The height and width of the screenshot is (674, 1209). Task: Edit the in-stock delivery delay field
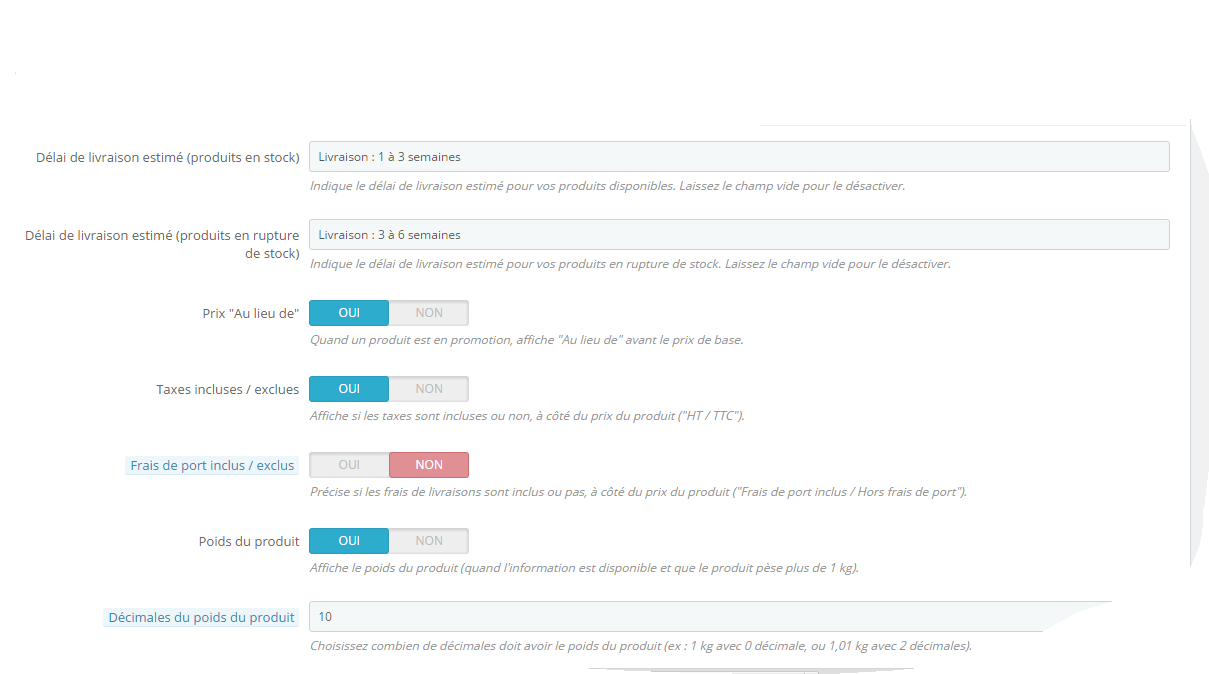[739, 157]
